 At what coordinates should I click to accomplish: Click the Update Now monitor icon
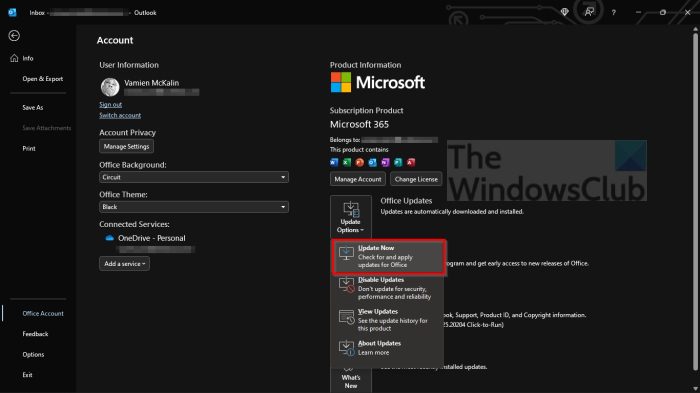tap(346, 253)
